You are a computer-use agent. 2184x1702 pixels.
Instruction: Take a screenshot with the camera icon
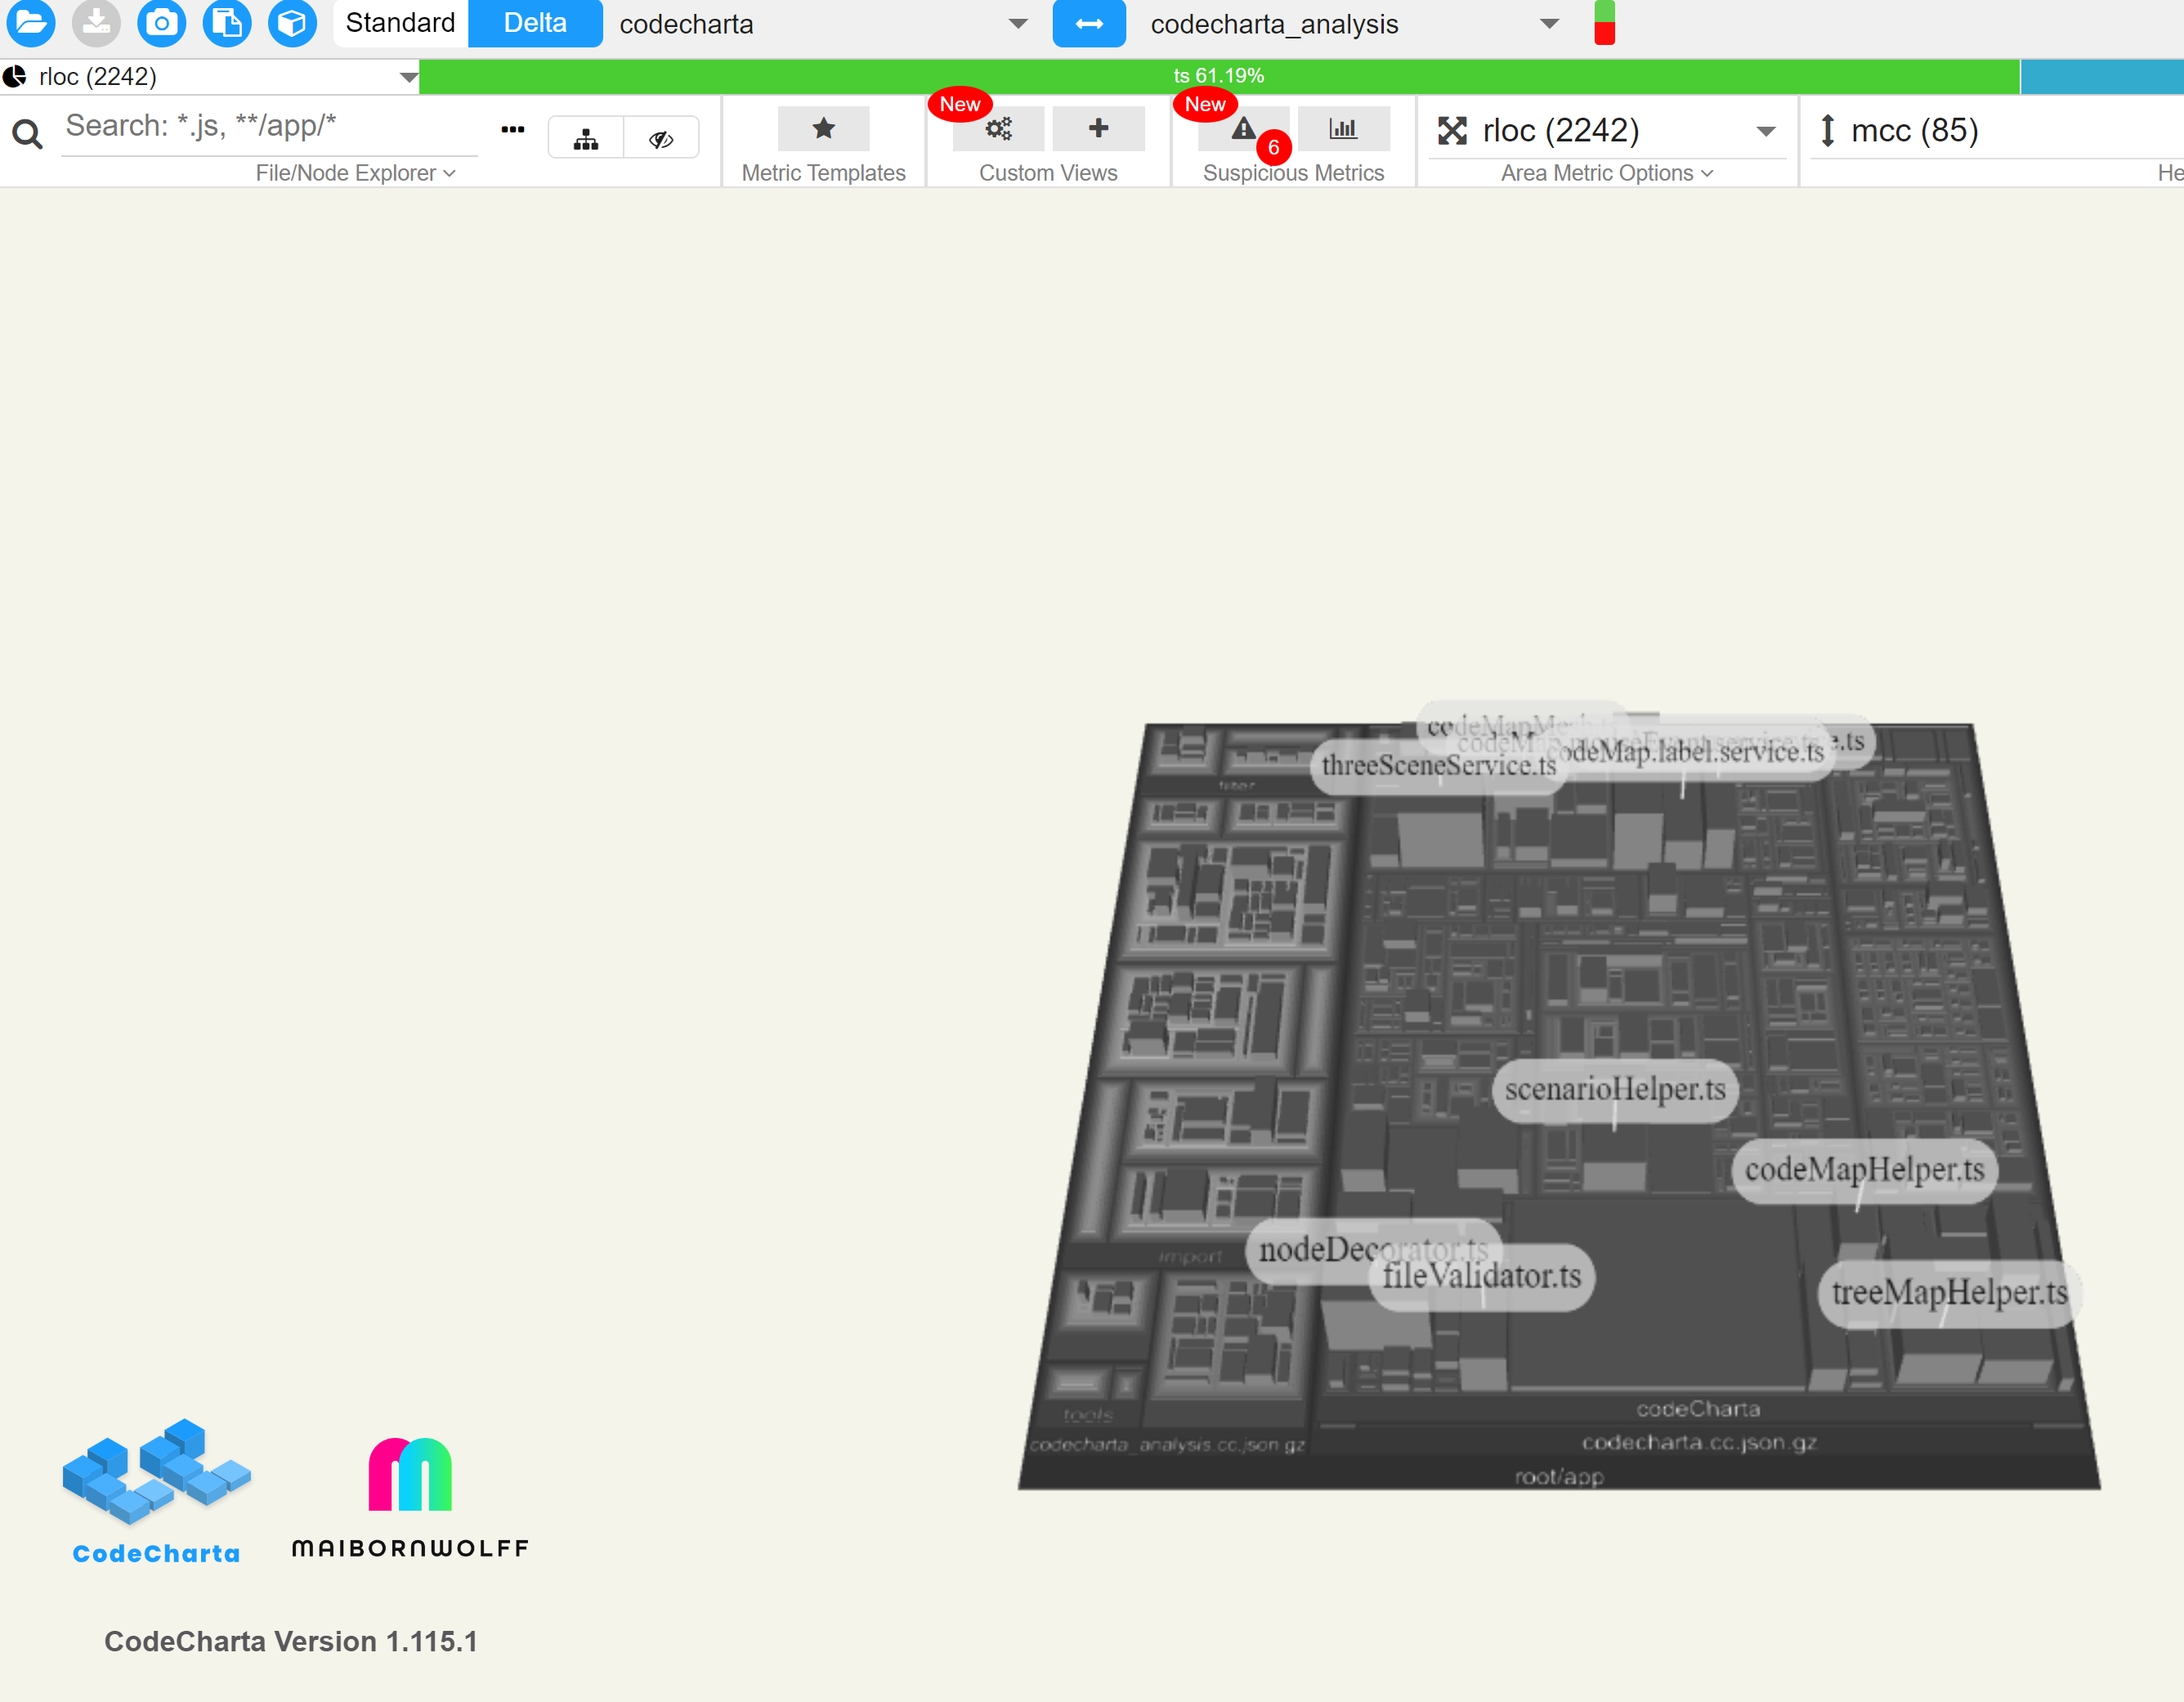(x=161, y=24)
